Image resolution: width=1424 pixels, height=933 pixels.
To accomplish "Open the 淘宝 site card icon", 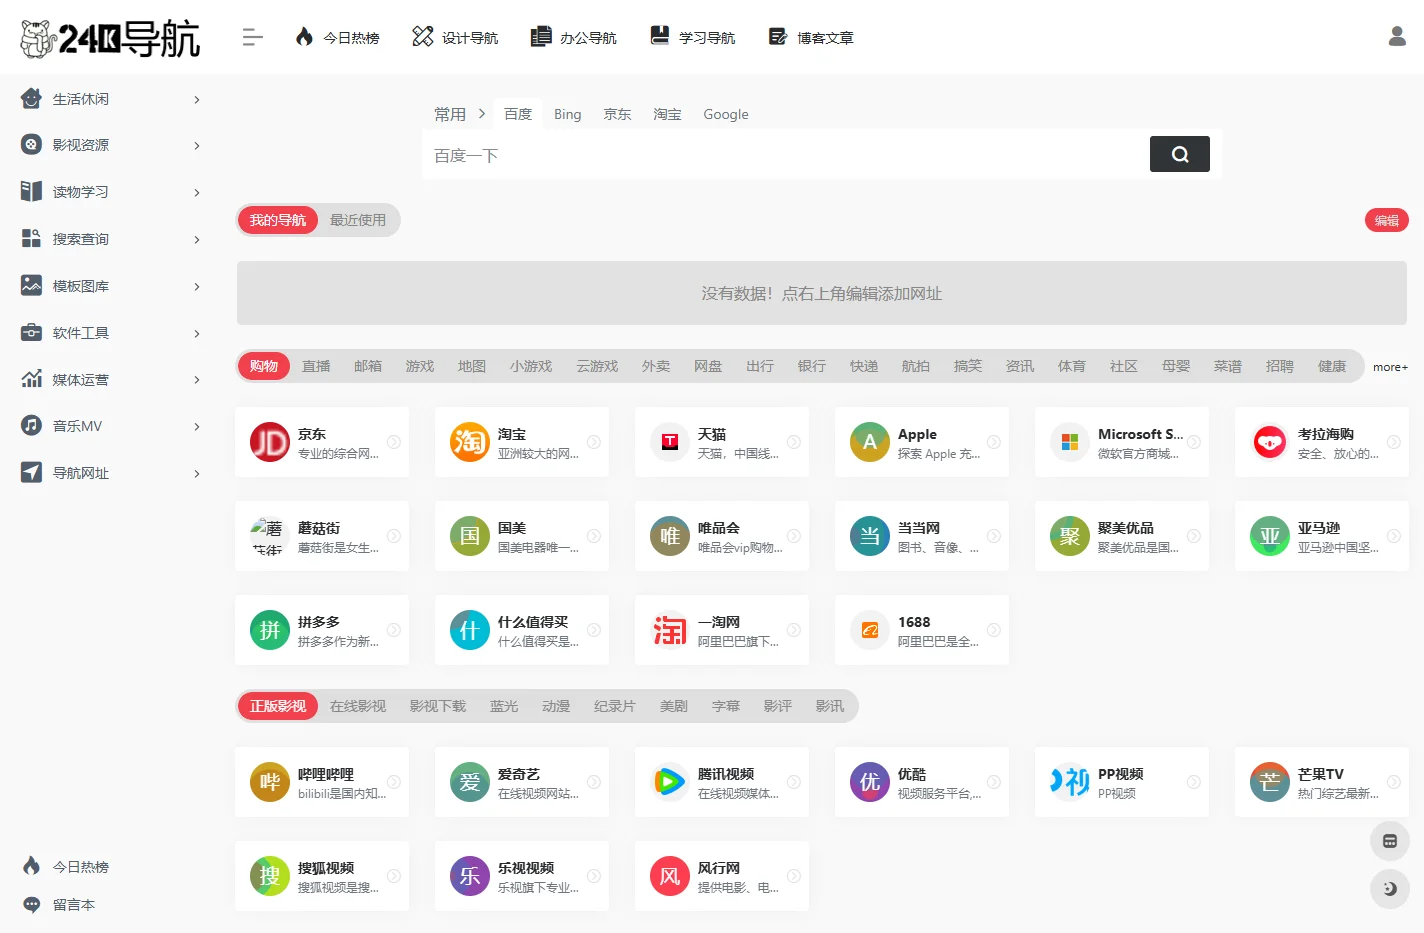I will 469,442.
